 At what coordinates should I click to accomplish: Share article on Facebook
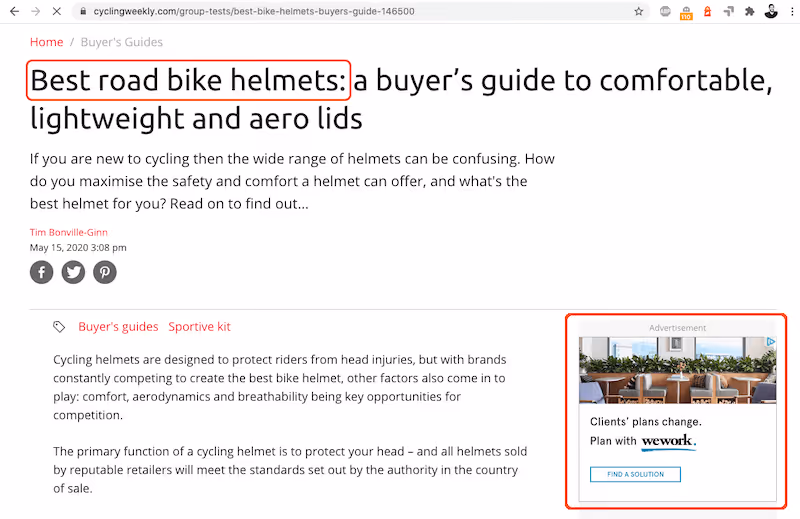click(x=41, y=272)
